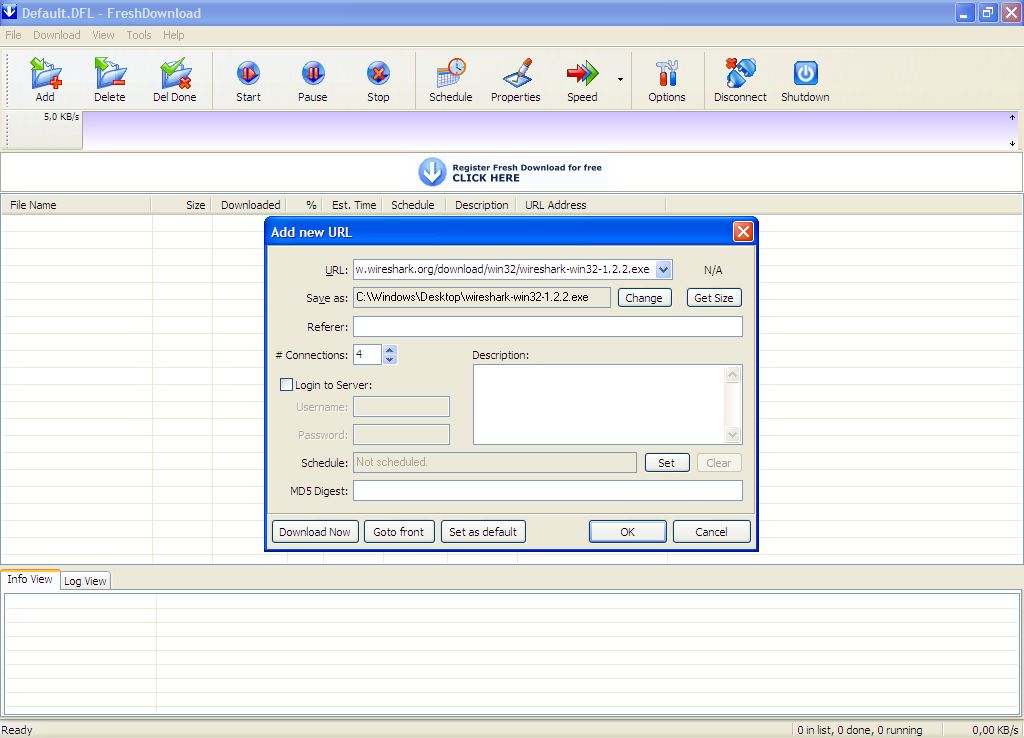Click the Cancel button
The width and height of the screenshot is (1024, 738).
711,532
